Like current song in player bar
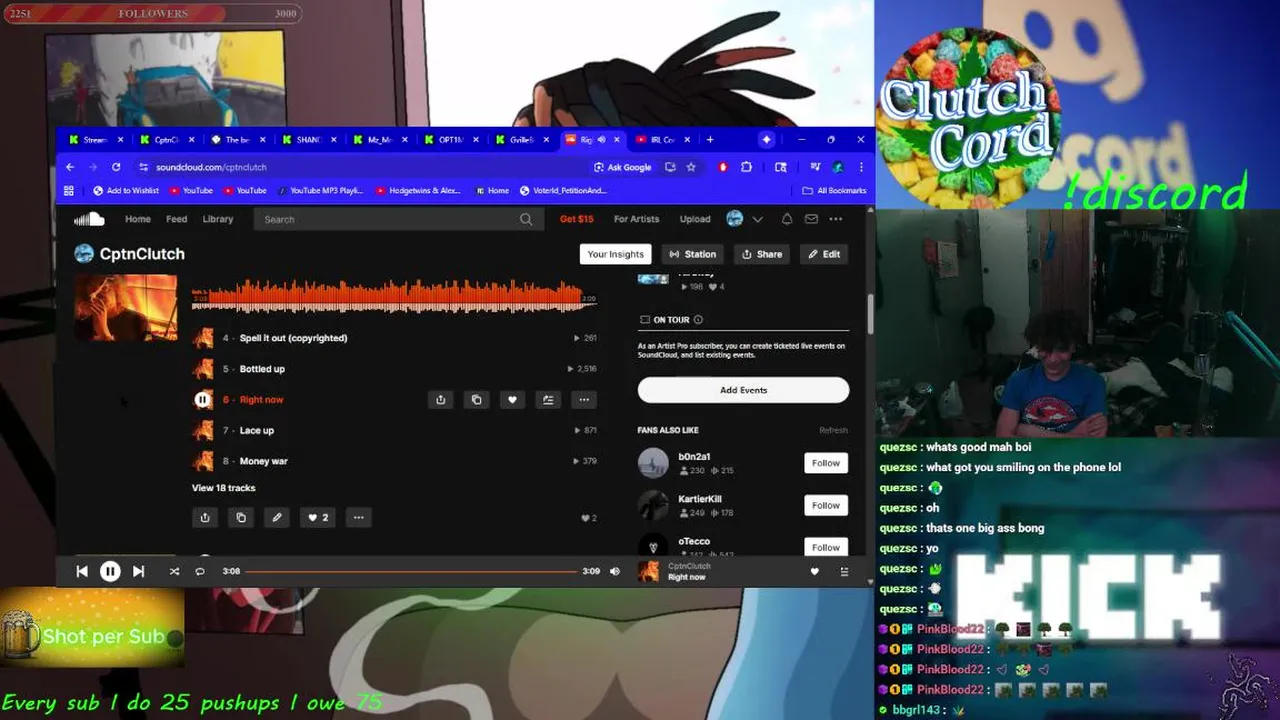Viewport: 1280px width, 720px height. 814,571
